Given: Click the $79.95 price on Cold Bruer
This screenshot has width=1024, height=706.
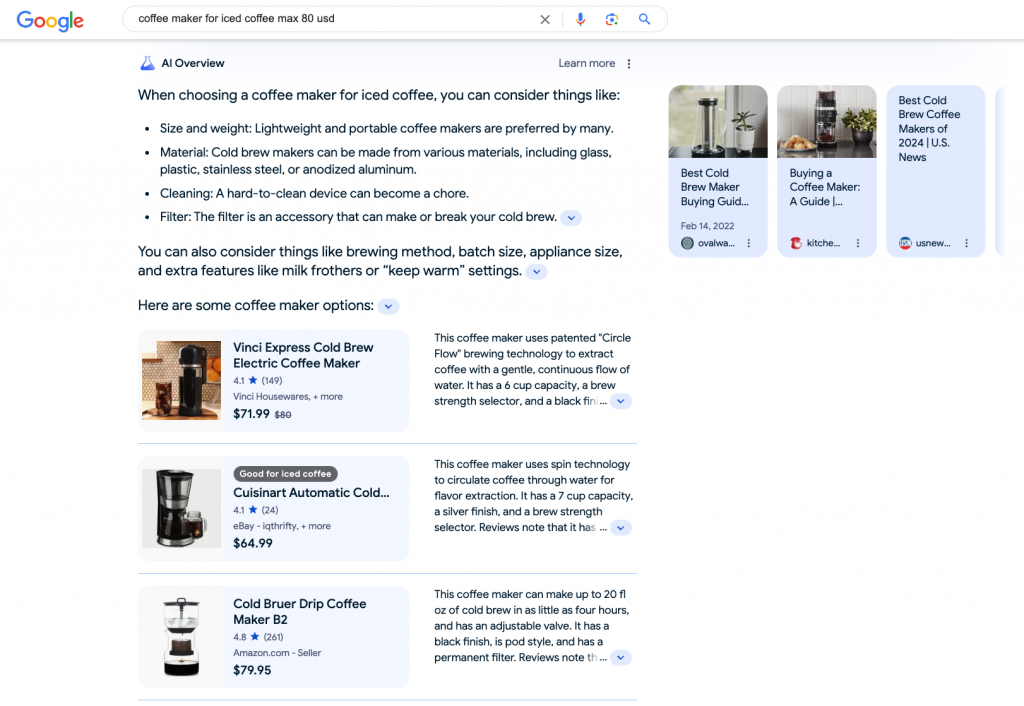Looking at the screenshot, I should point(252,670).
